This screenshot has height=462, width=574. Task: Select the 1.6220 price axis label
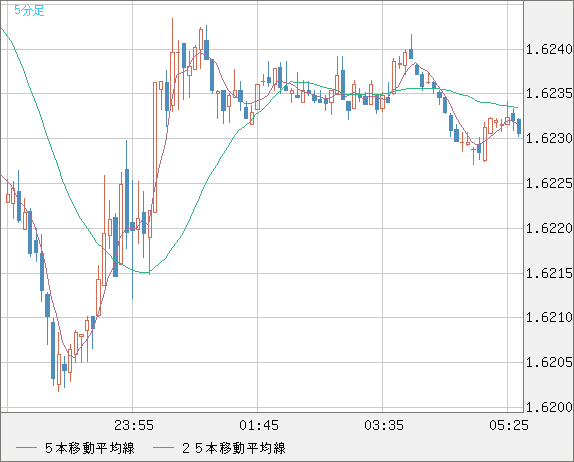[x=549, y=228]
